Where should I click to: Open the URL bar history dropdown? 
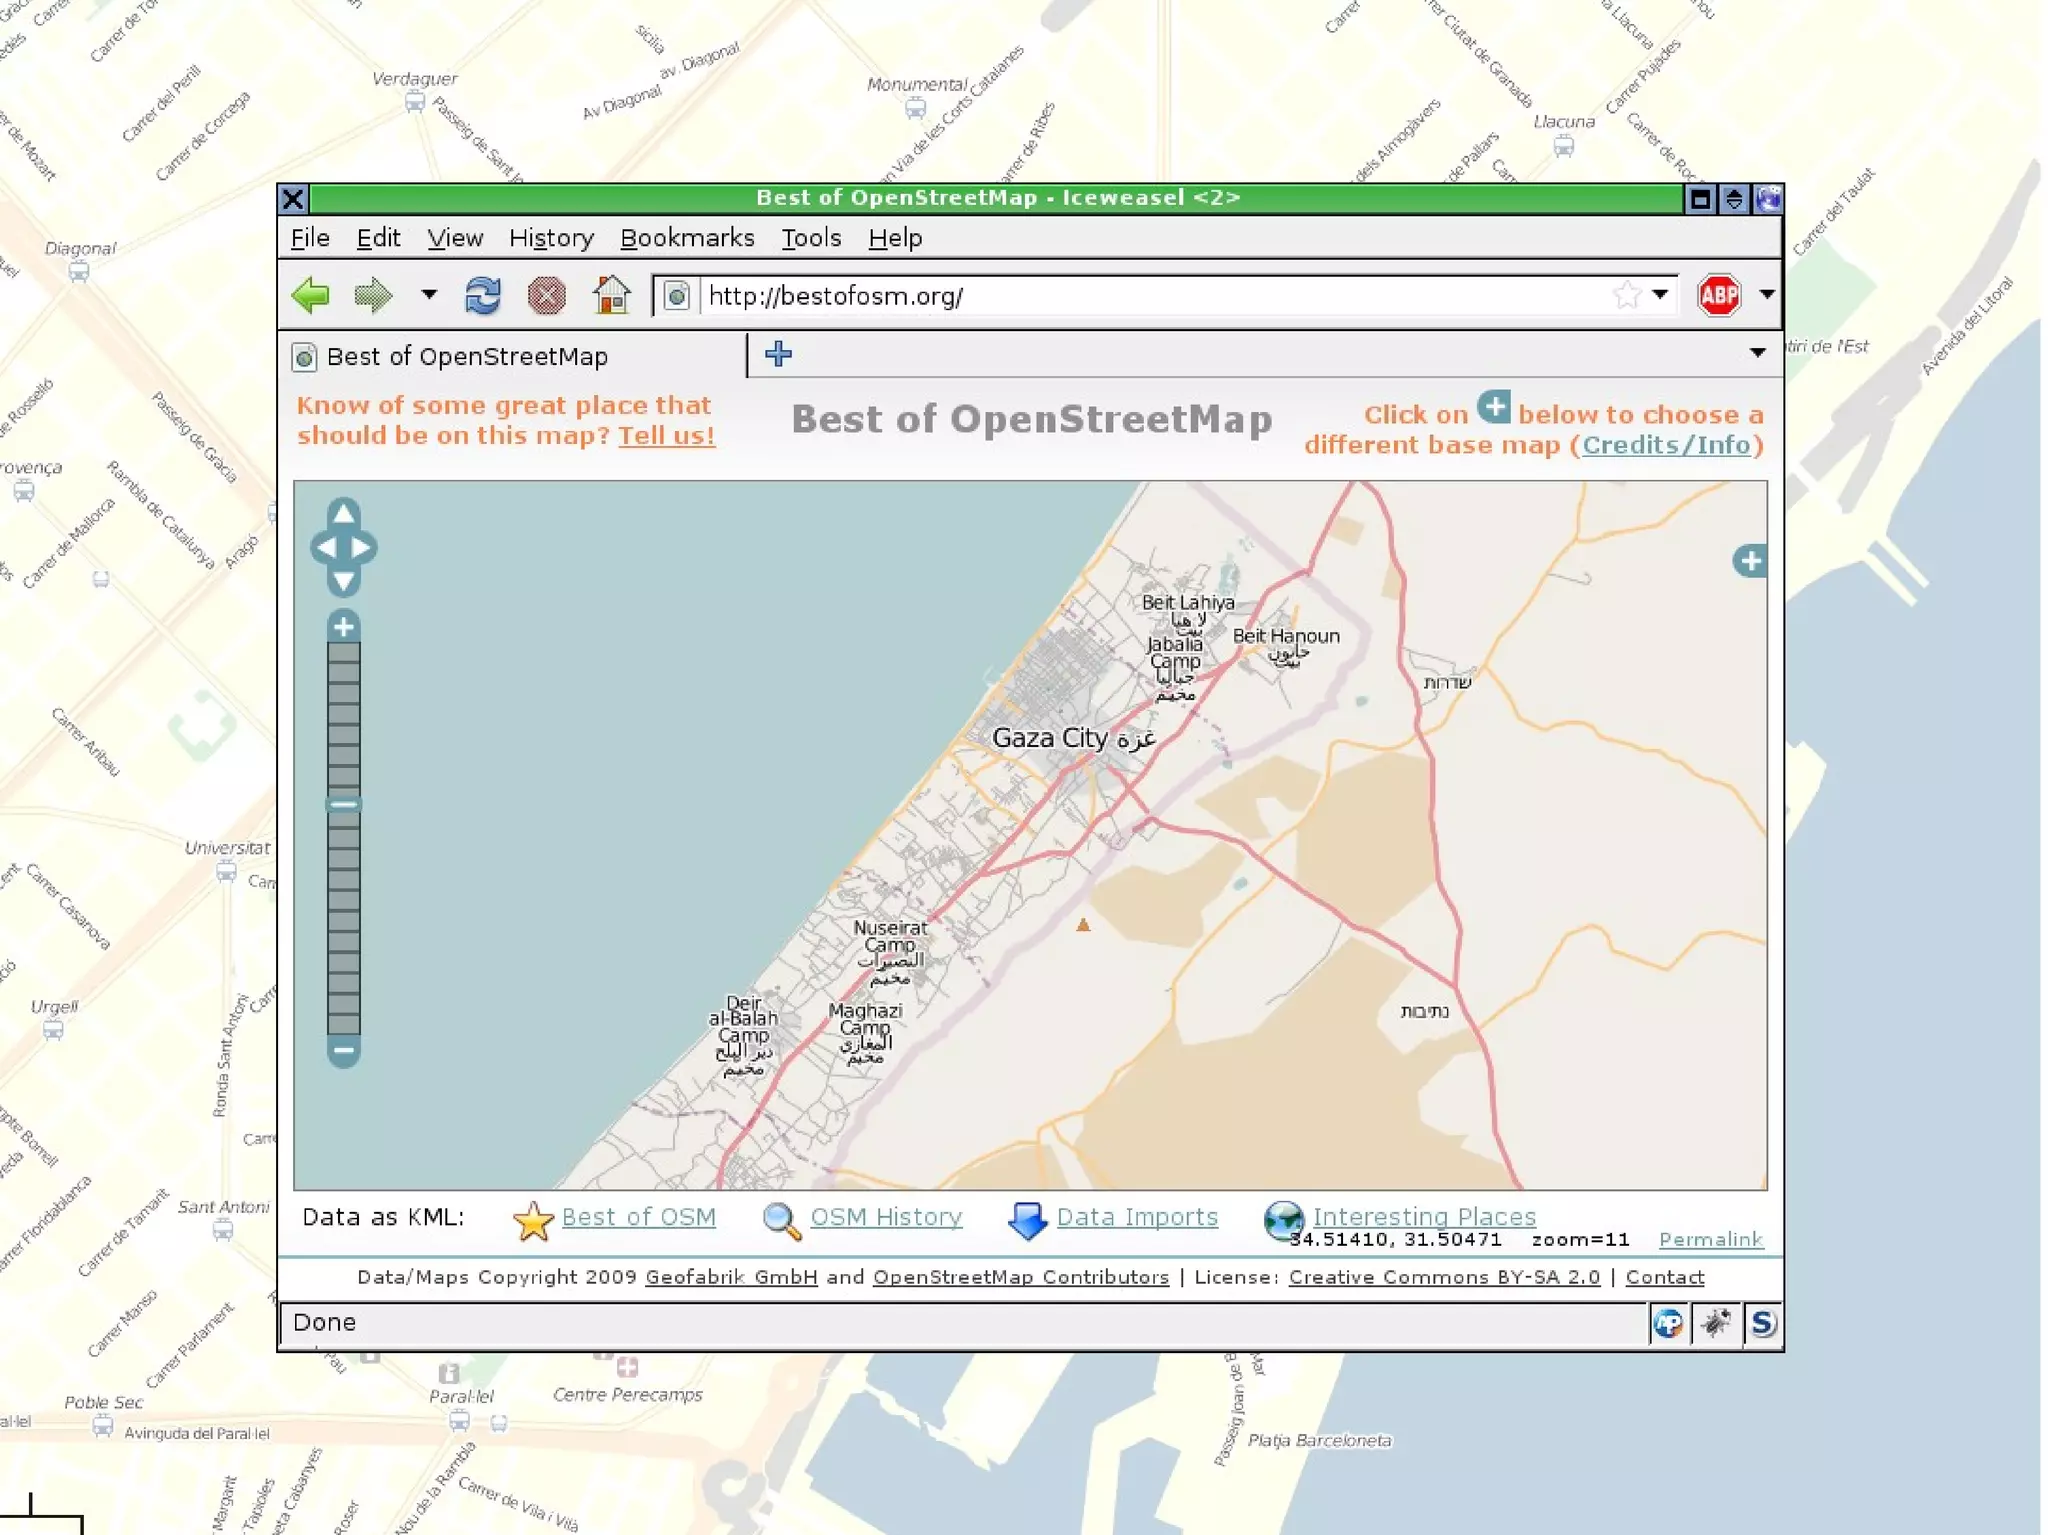(1661, 295)
